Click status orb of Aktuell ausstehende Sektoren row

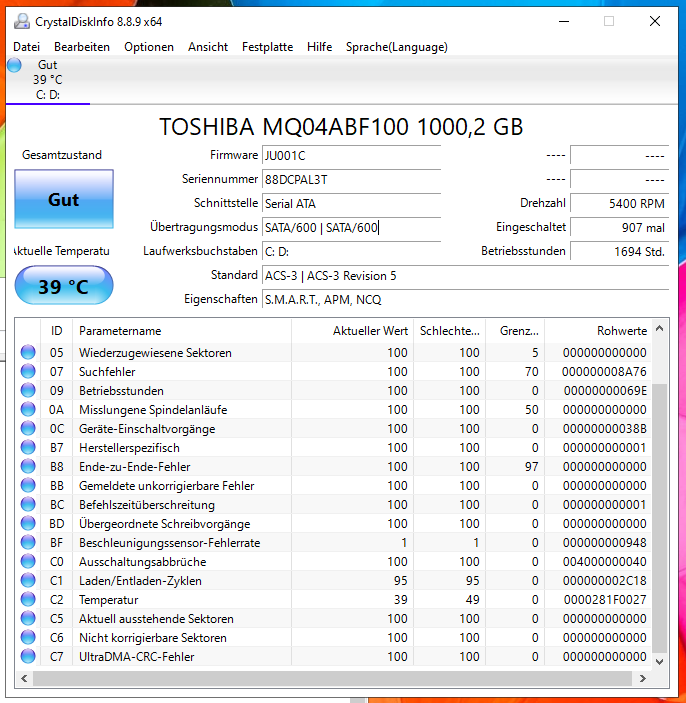point(28,619)
